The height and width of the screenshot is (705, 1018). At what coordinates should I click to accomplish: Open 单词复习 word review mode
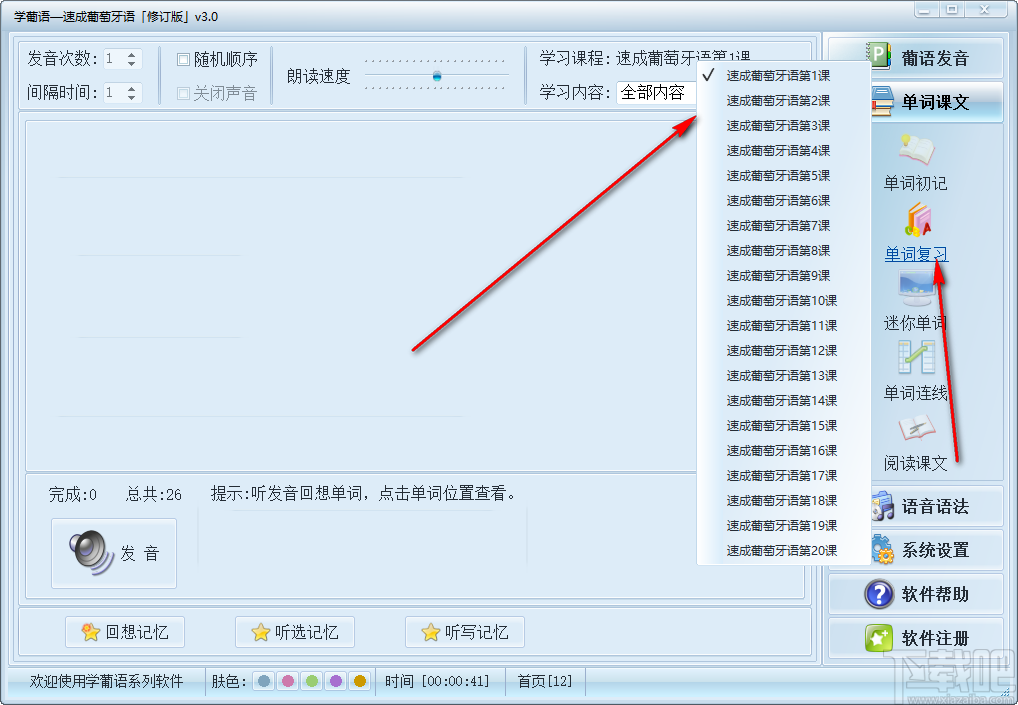click(x=915, y=253)
